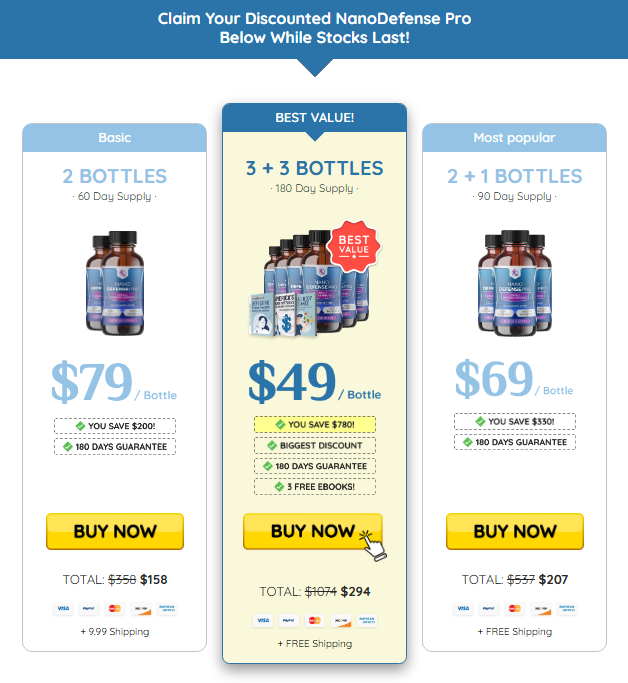Click the Visa icon in Most popular plan
Image resolution: width=628 pixels, height=683 pixels.
pos(463,609)
